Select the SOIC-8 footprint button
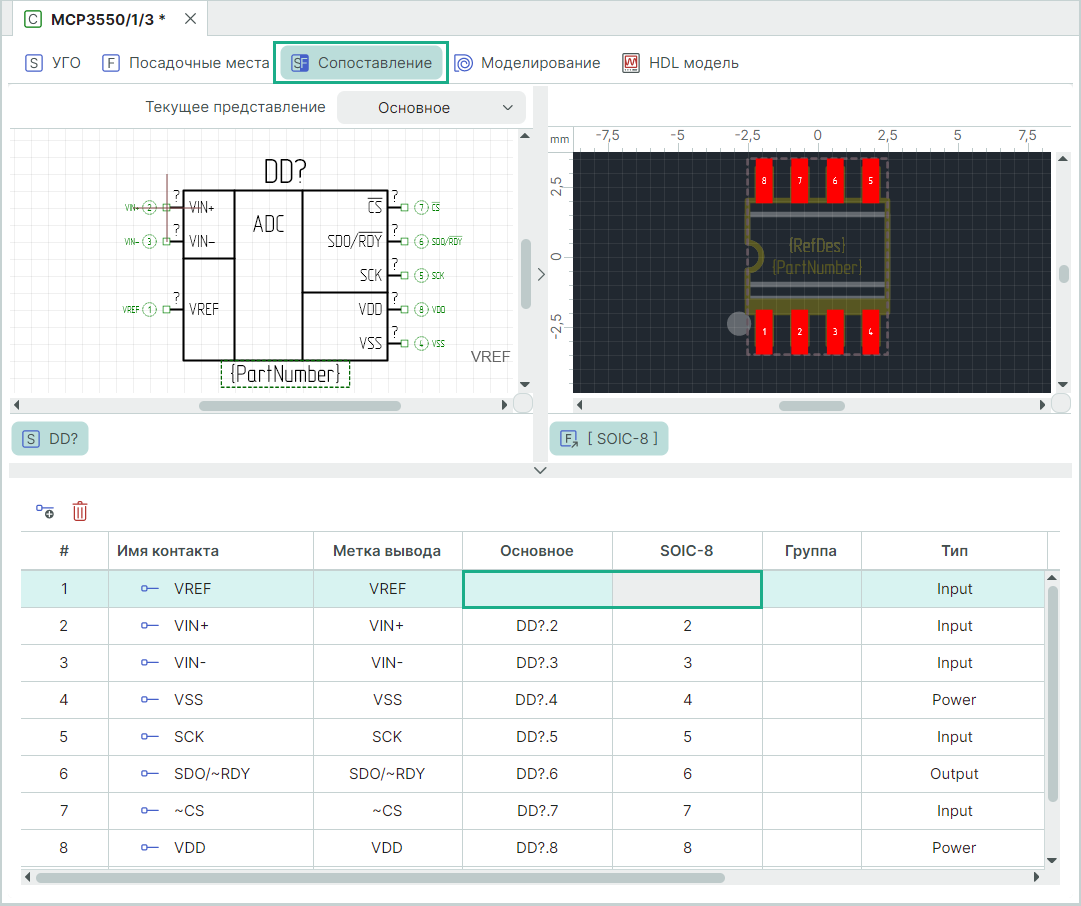The height and width of the screenshot is (906, 1081). 609,439
